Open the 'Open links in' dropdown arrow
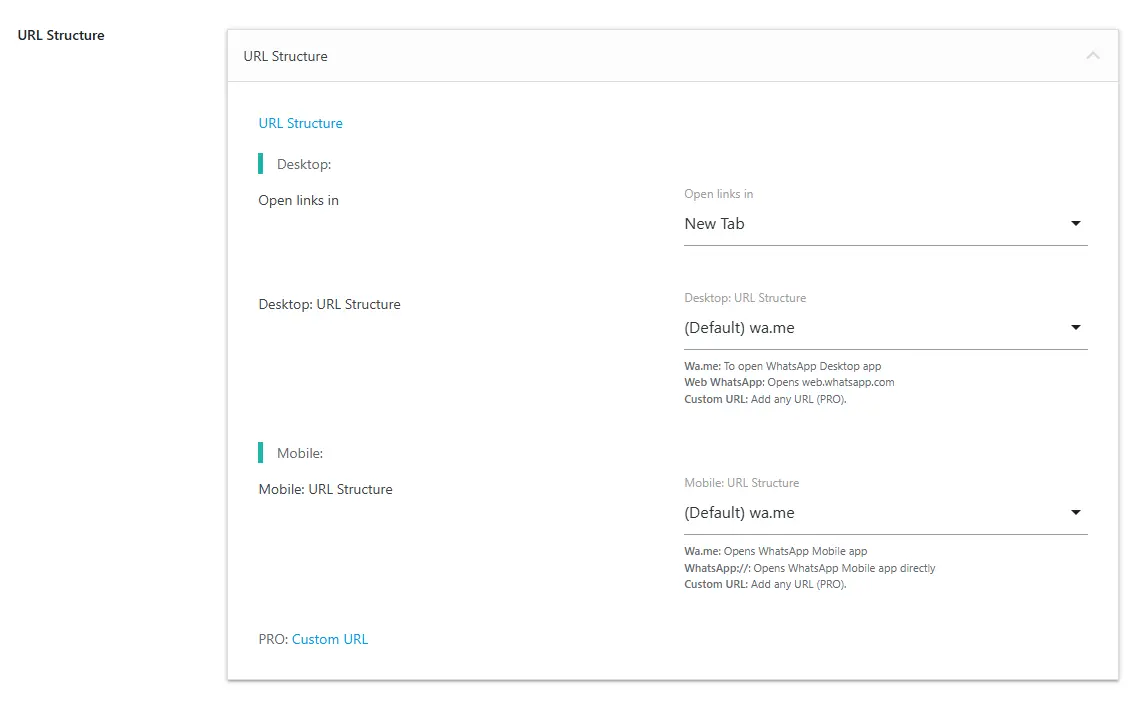This screenshot has width=1146, height=702. pos(1075,224)
